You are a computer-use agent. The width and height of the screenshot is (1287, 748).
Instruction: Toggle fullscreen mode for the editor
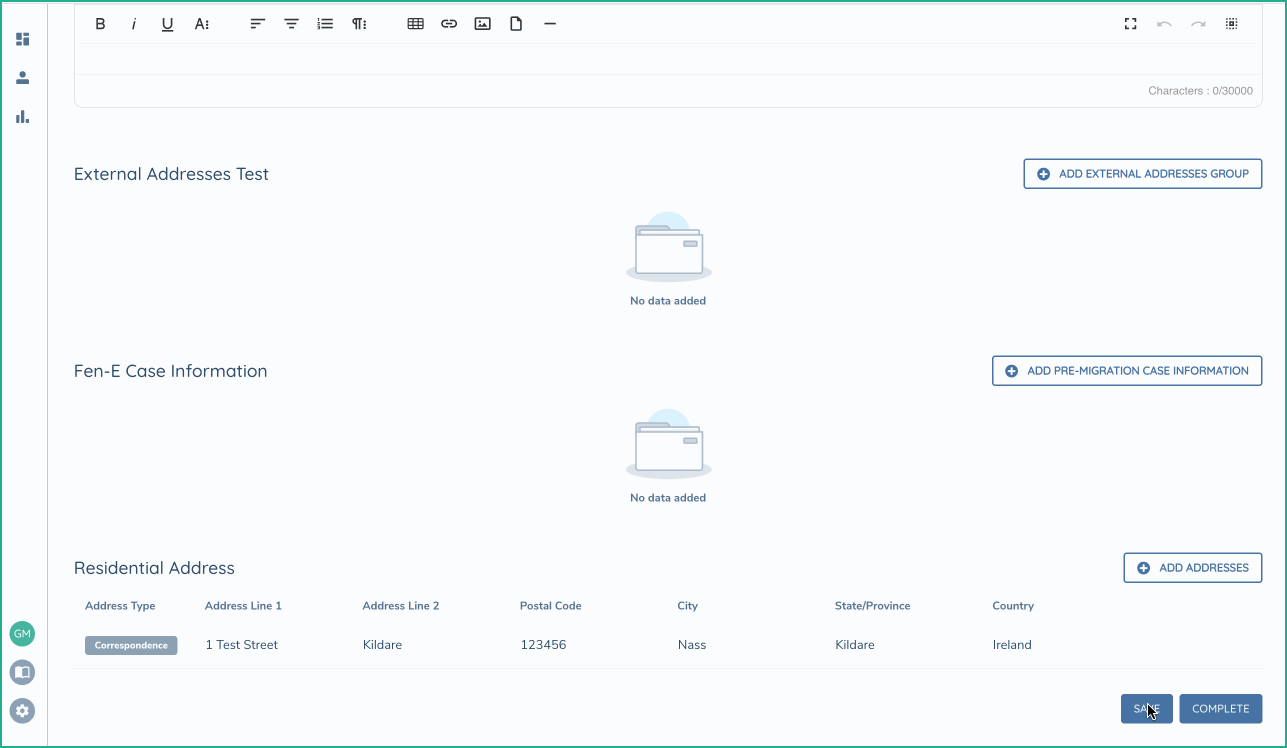click(1131, 24)
